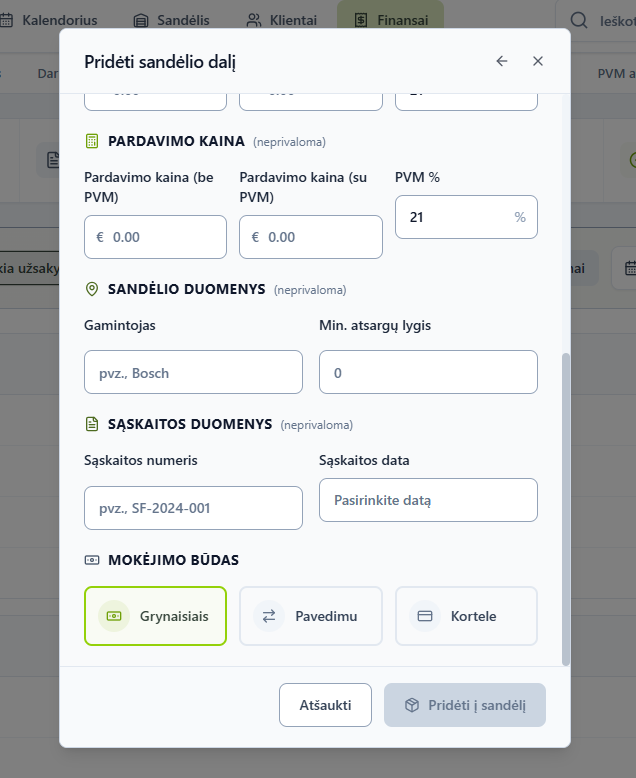The width and height of the screenshot is (636, 778).
Task: Click the back arrow in dialog header
Action: (502, 61)
